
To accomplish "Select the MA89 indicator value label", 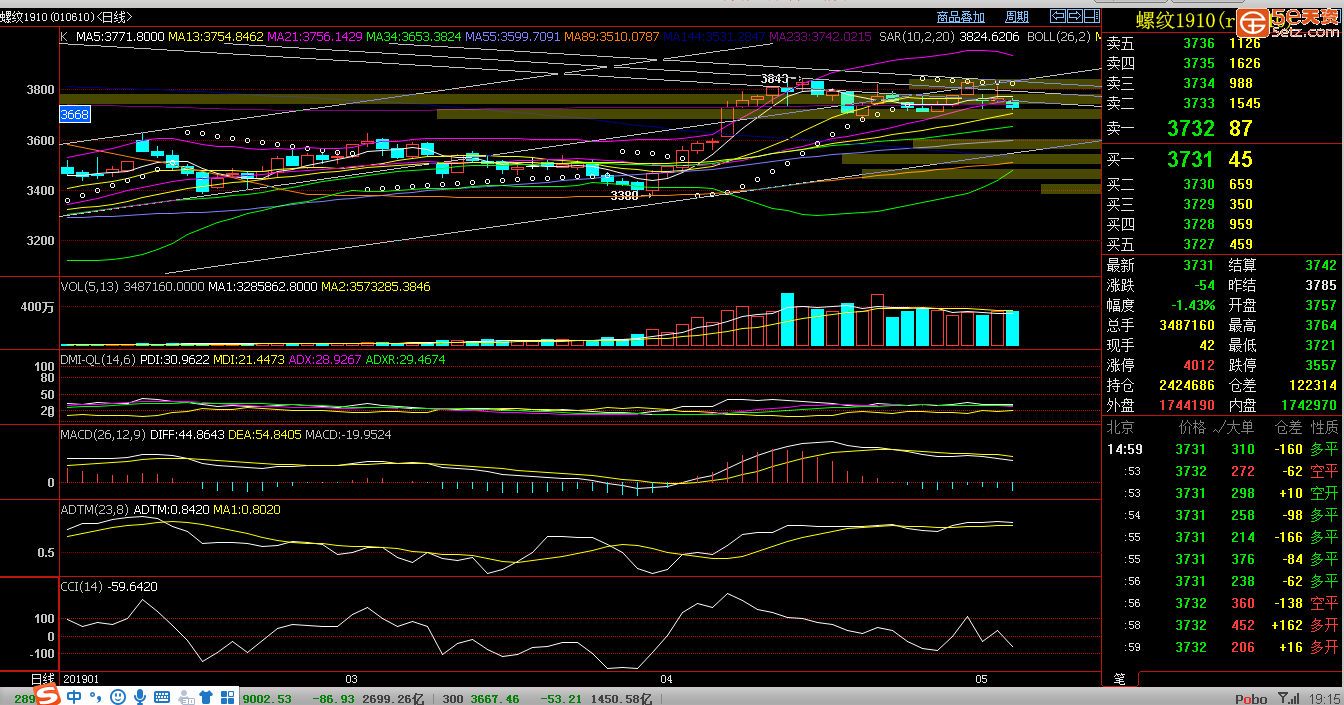I will [611, 36].
